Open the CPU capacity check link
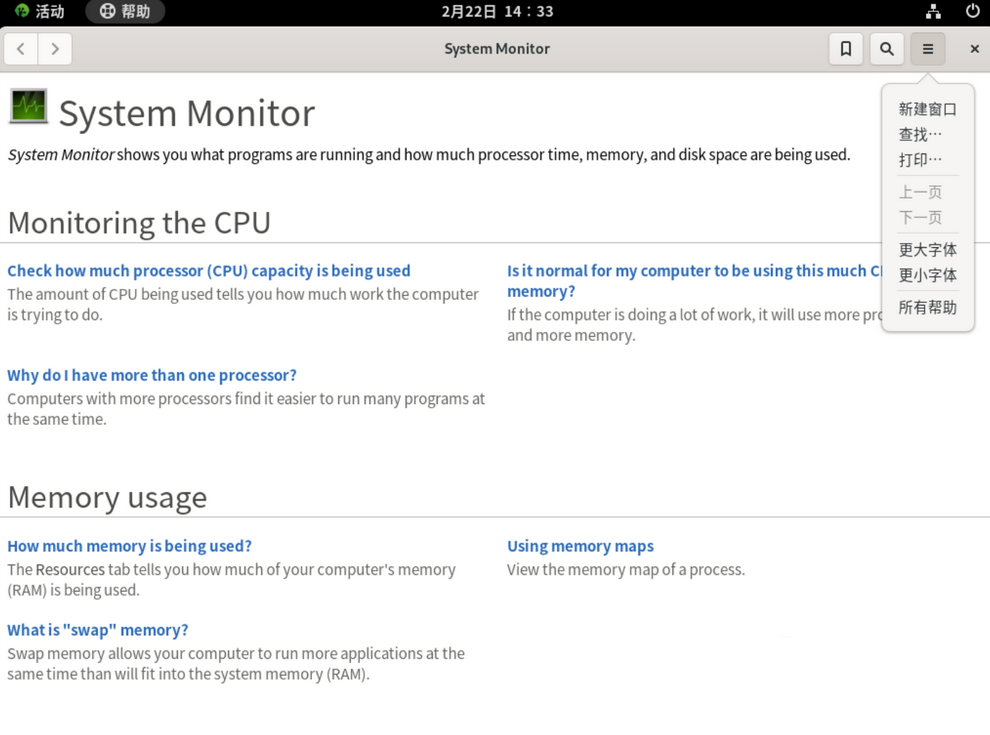Viewport: 990px width, 735px height. click(209, 271)
